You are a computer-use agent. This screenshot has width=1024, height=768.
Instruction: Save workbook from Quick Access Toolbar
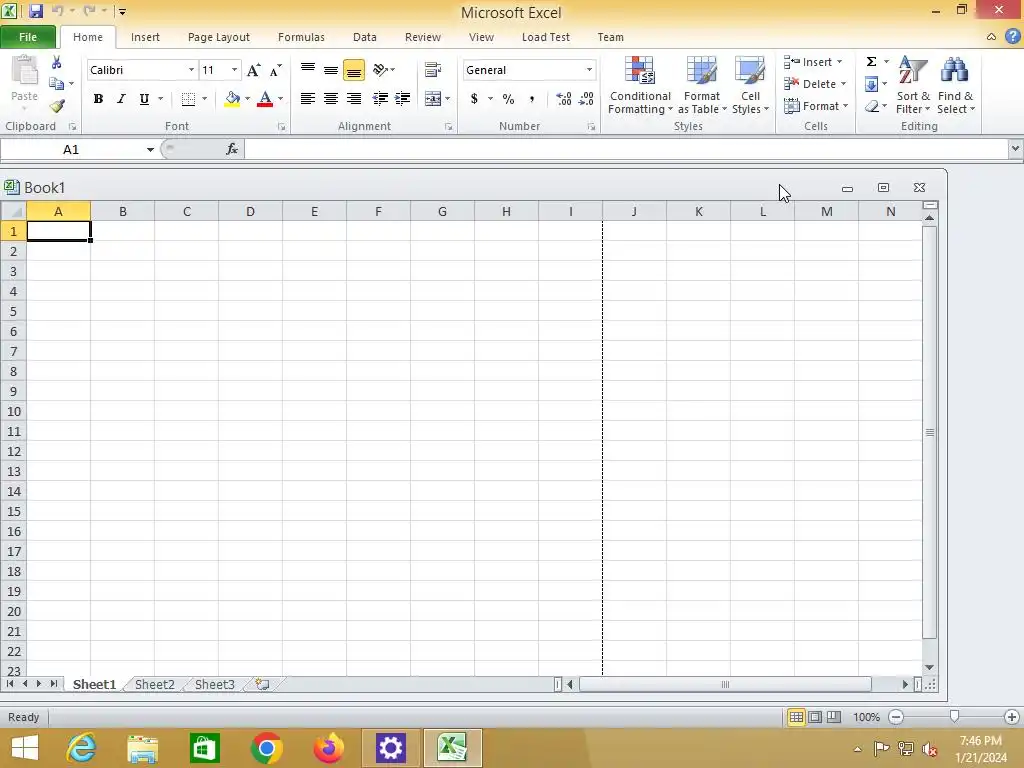click(35, 11)
